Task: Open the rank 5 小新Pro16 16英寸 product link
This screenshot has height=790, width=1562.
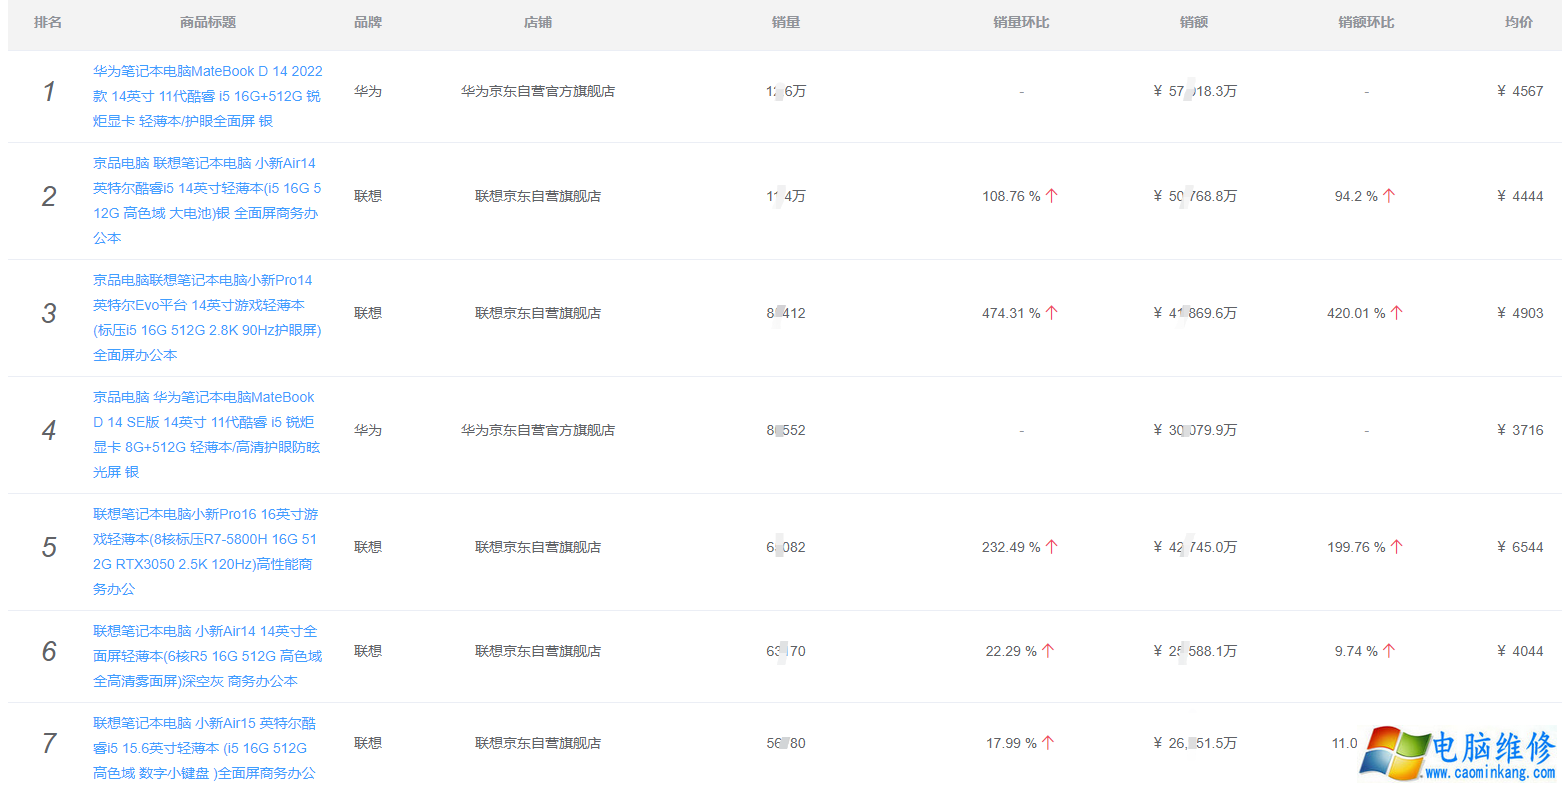Action: tap(208, 551)
